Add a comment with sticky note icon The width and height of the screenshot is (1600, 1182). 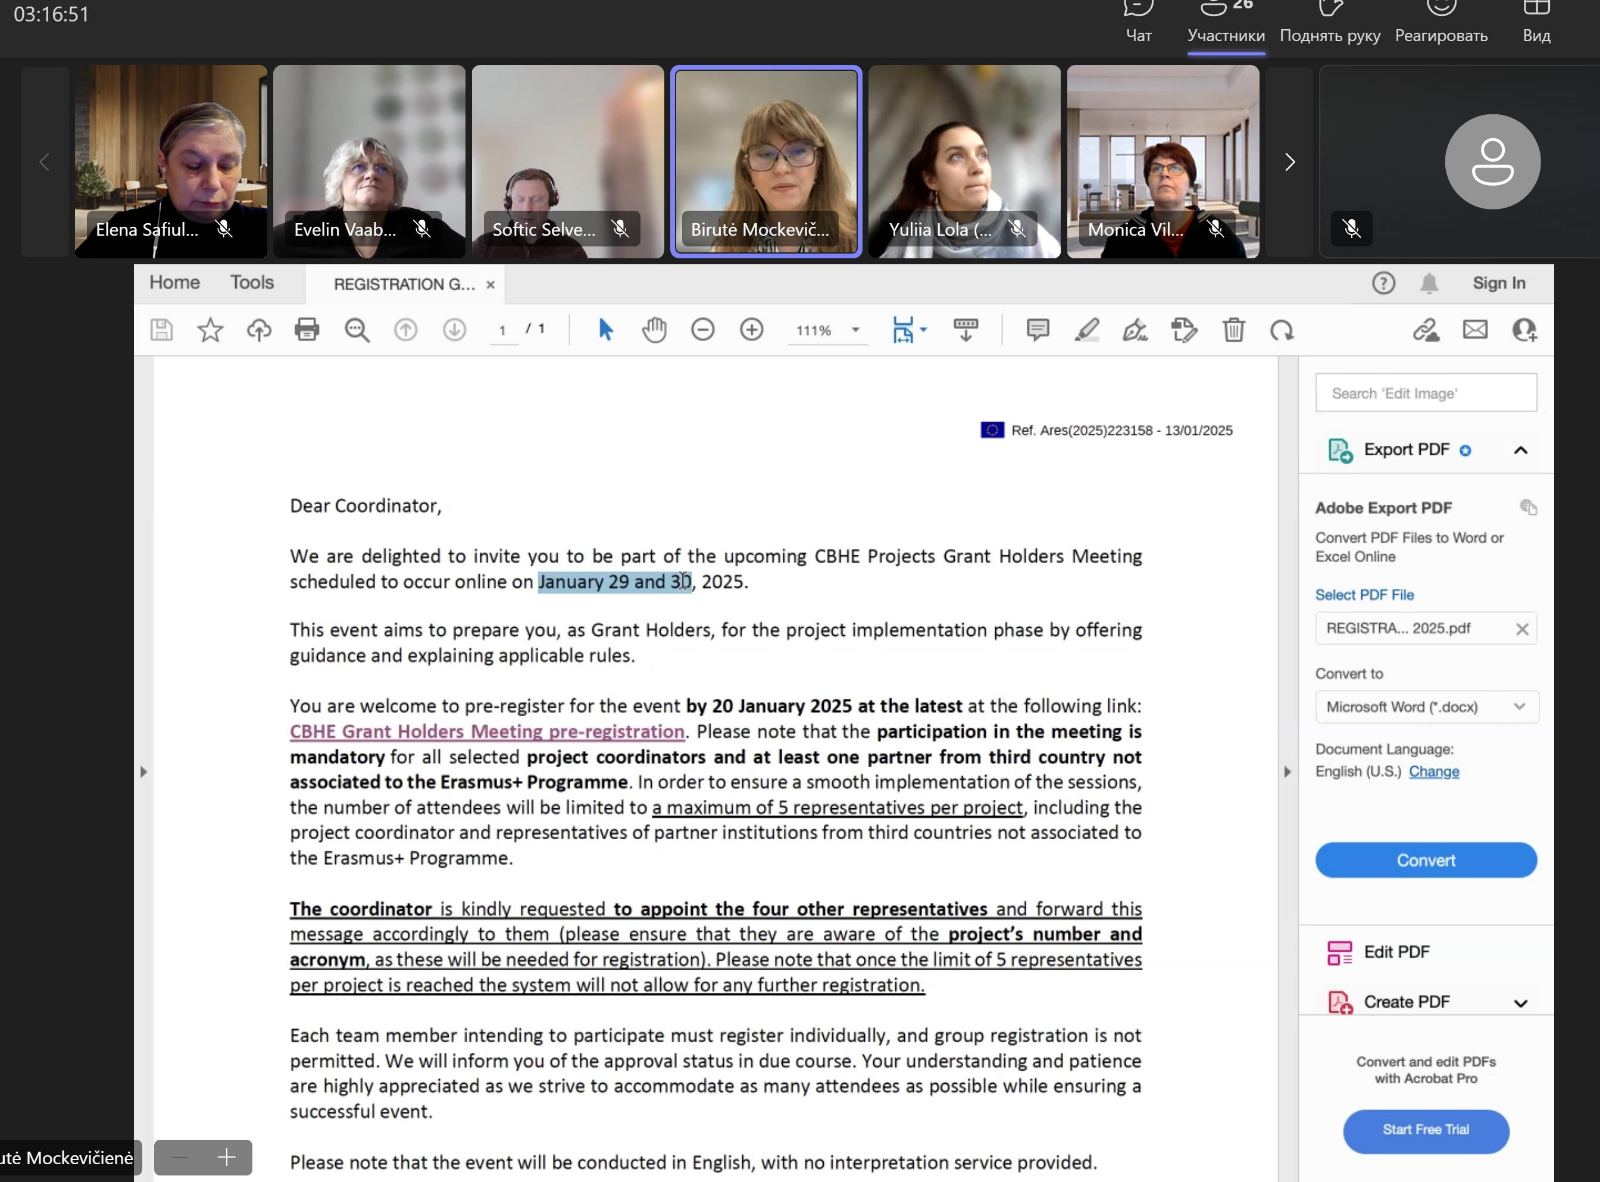coord(1038,330)
